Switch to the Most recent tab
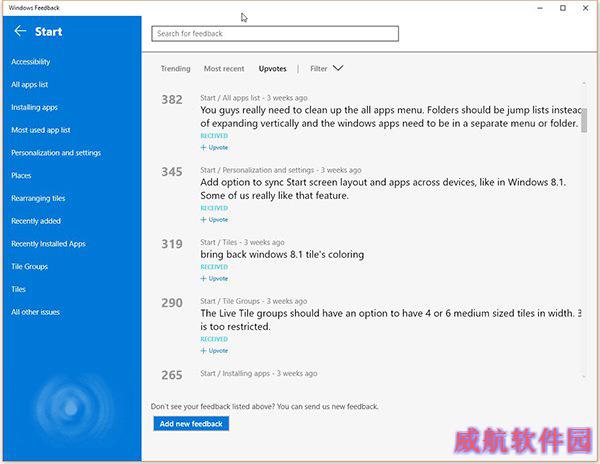600x464 pixels. 224,68
